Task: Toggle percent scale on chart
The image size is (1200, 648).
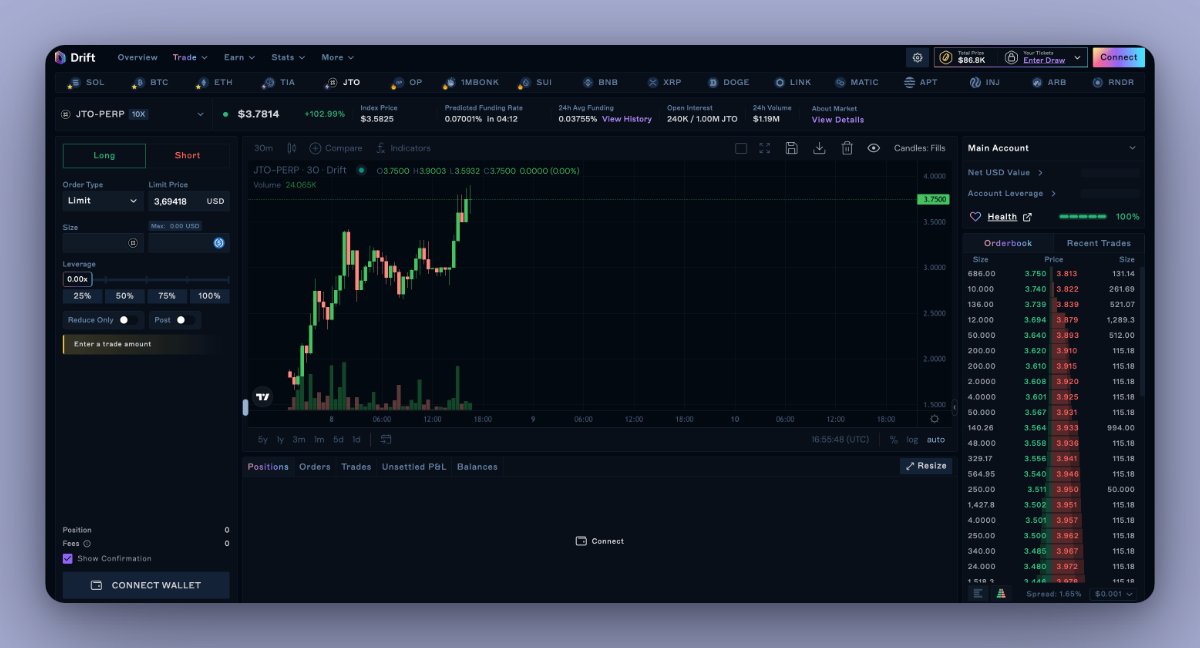Action: [x=894, y=440]
